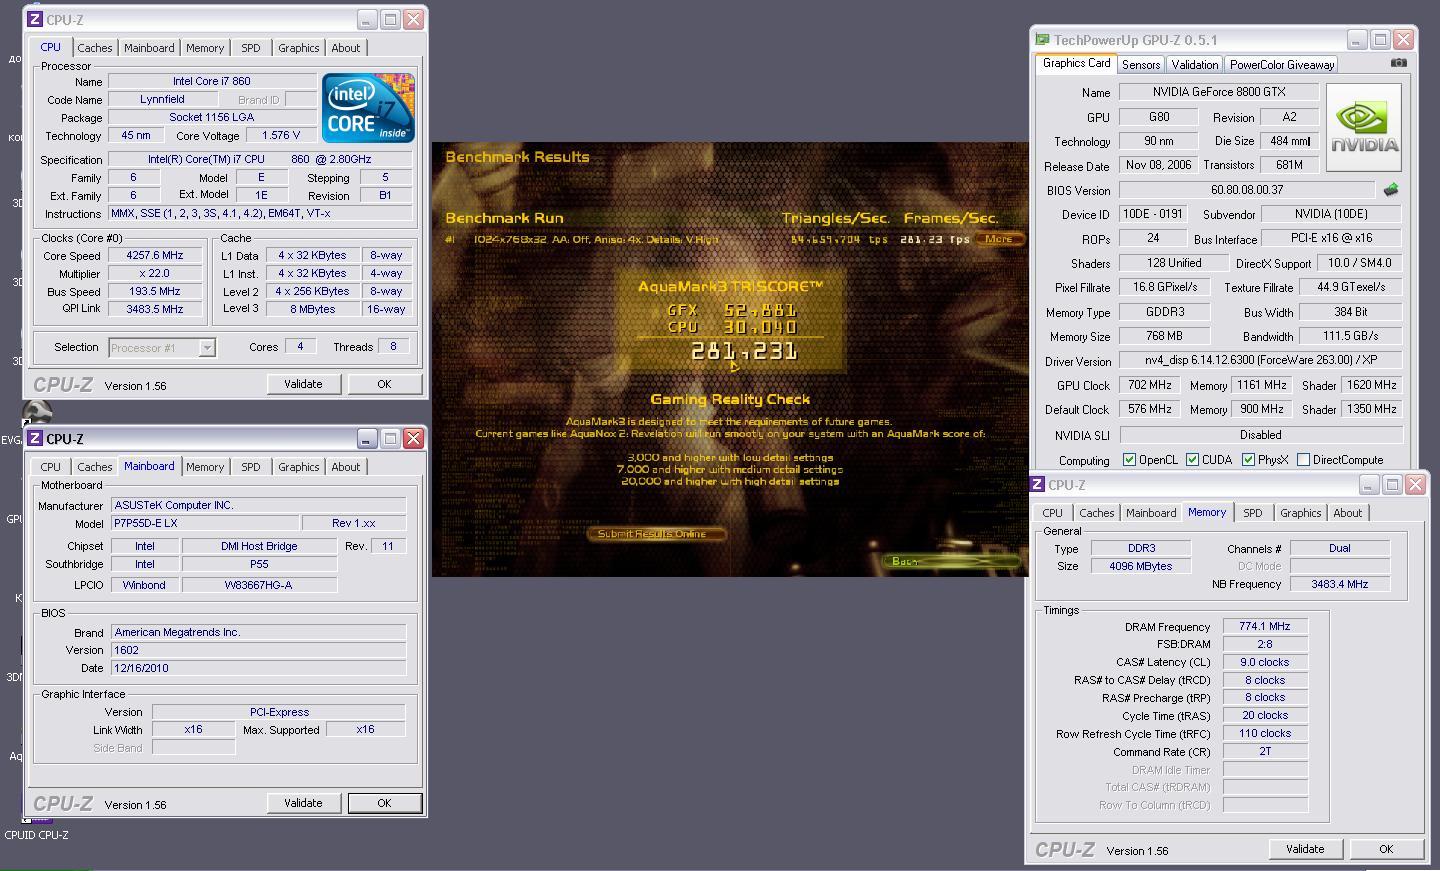Toggle the OpenCL checkbox in GPU-Z

[x=1129, y=460]
